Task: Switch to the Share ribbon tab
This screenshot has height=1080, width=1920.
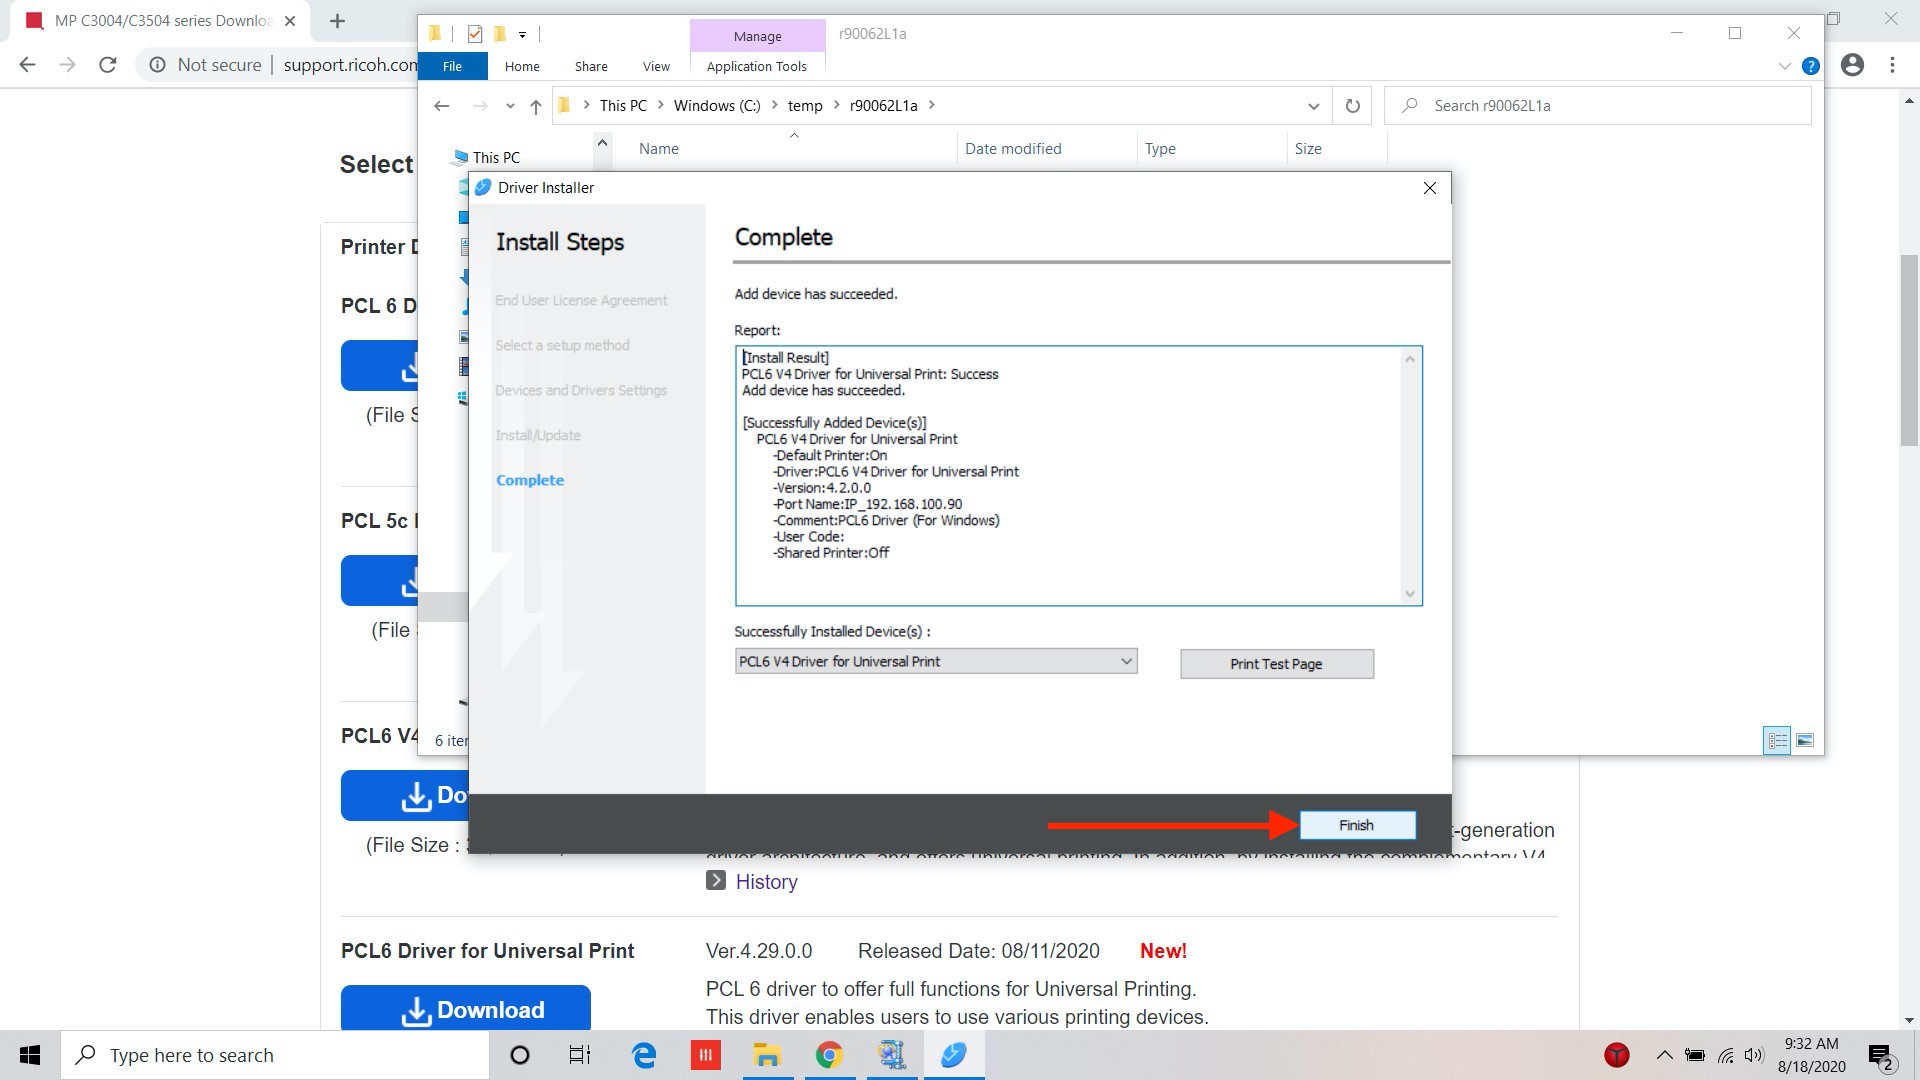Action: click(x=591, y=66)
